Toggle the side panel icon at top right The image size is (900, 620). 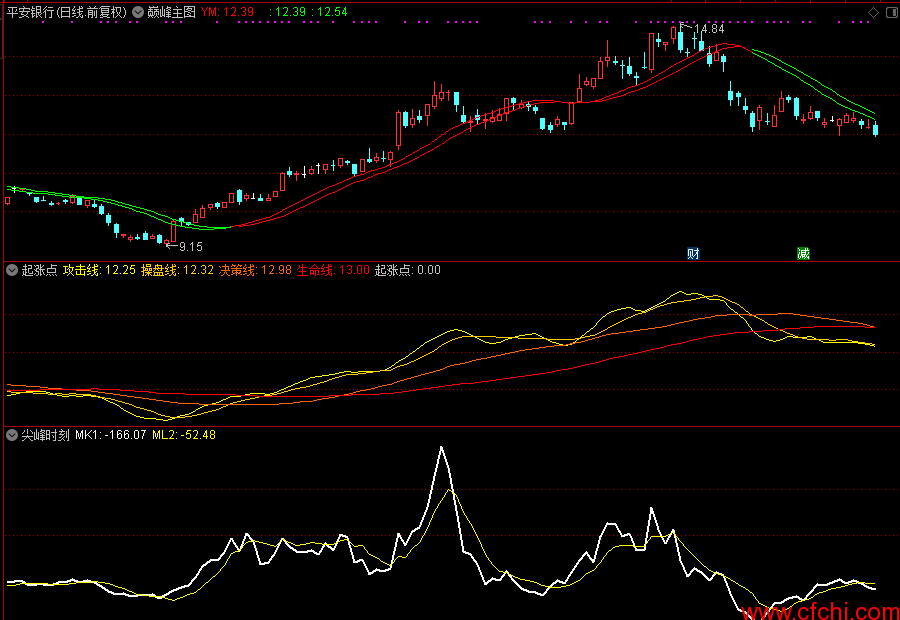coord(893,12)
